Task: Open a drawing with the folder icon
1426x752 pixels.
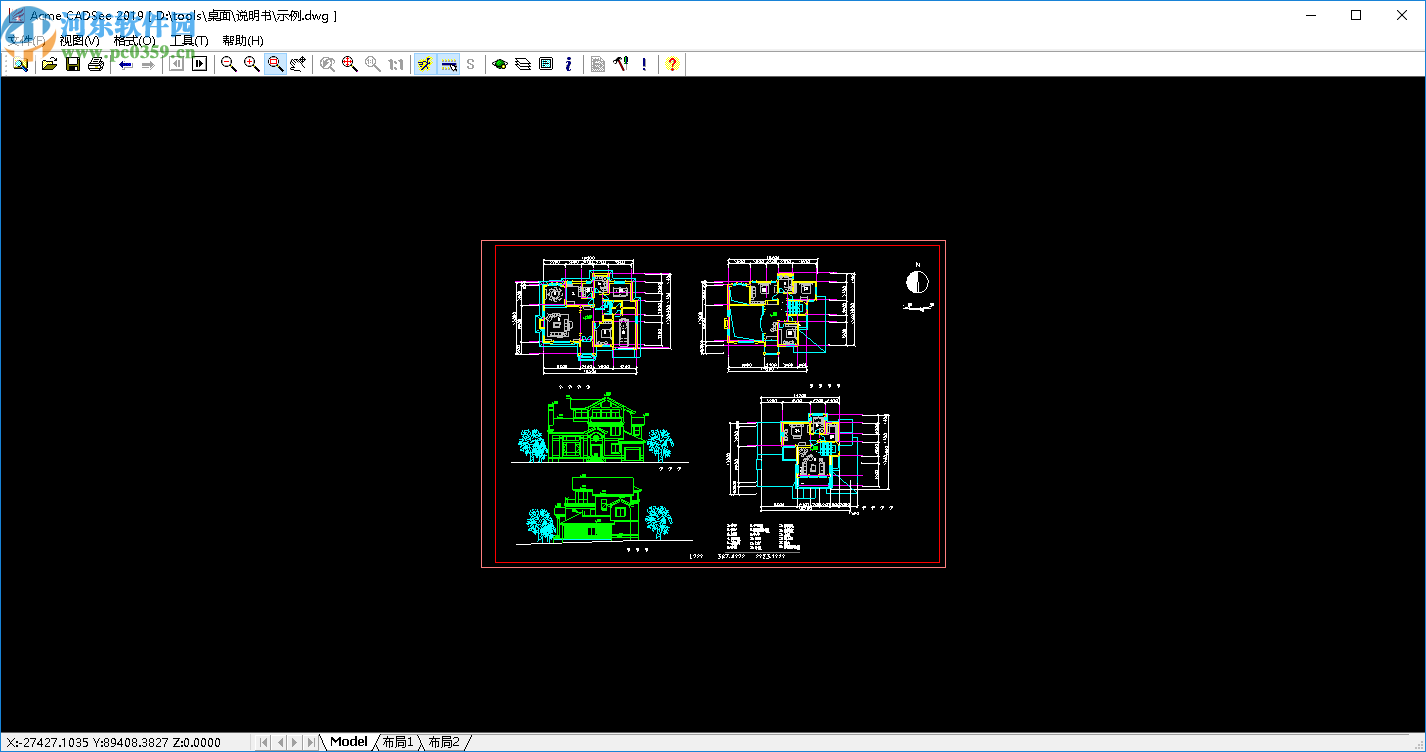Action: [49, 64]
